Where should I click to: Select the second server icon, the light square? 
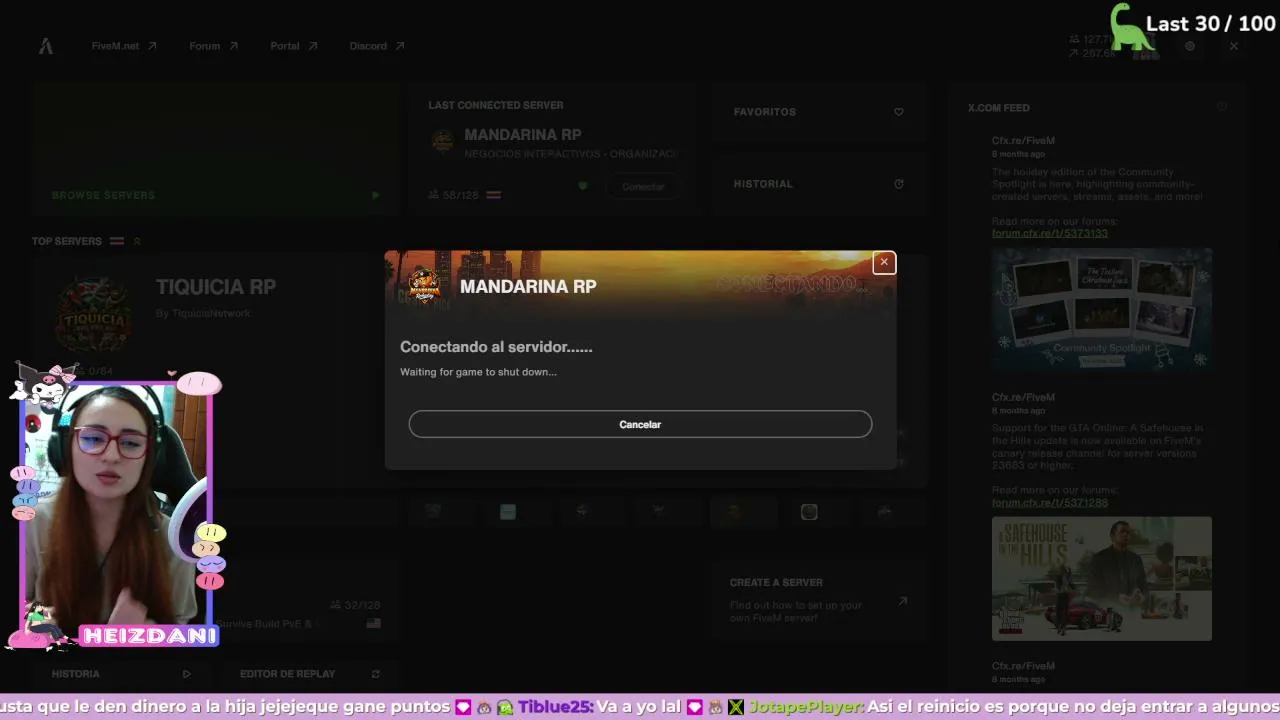coord(508,512)
